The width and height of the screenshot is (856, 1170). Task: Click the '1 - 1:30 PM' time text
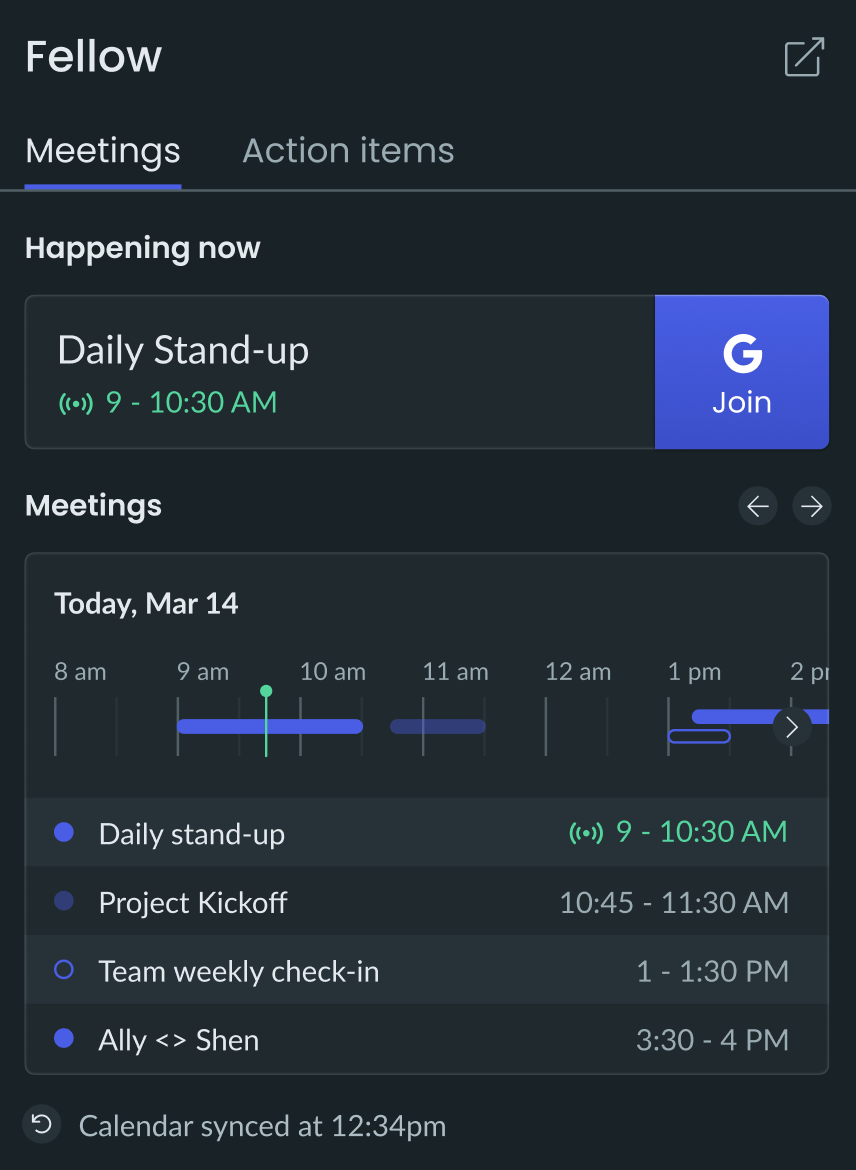tap(713, 972)
